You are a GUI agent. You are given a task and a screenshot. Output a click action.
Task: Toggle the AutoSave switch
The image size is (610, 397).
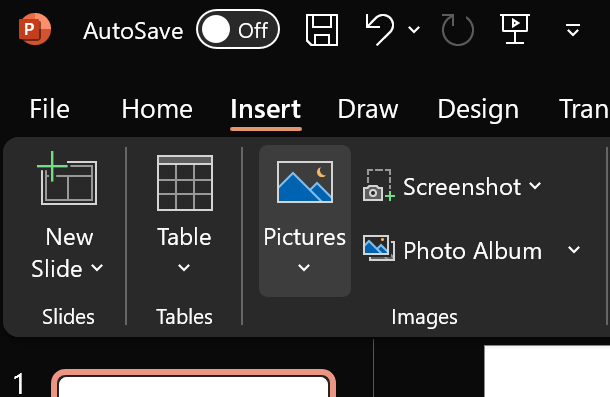point(238,29)
